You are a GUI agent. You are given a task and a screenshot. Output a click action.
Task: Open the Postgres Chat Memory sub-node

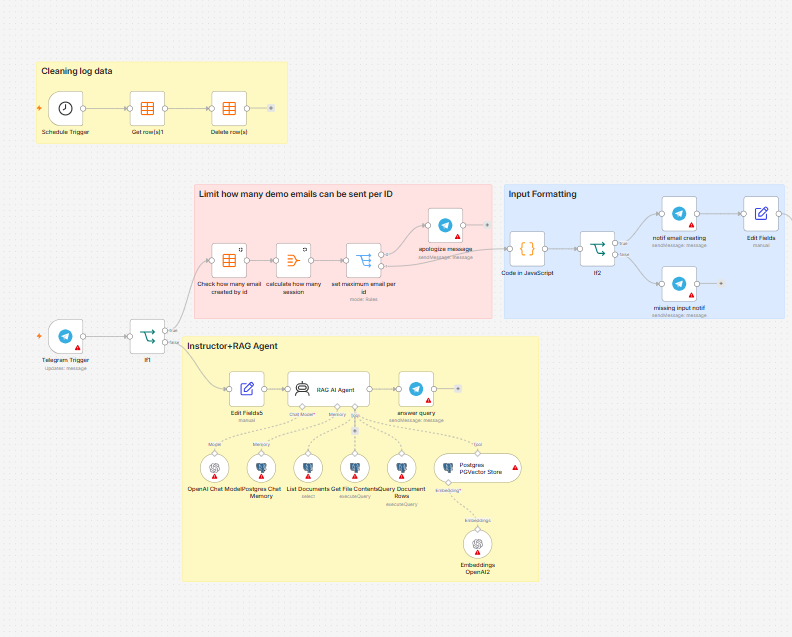pyautogui.click(x=261, y=468)
